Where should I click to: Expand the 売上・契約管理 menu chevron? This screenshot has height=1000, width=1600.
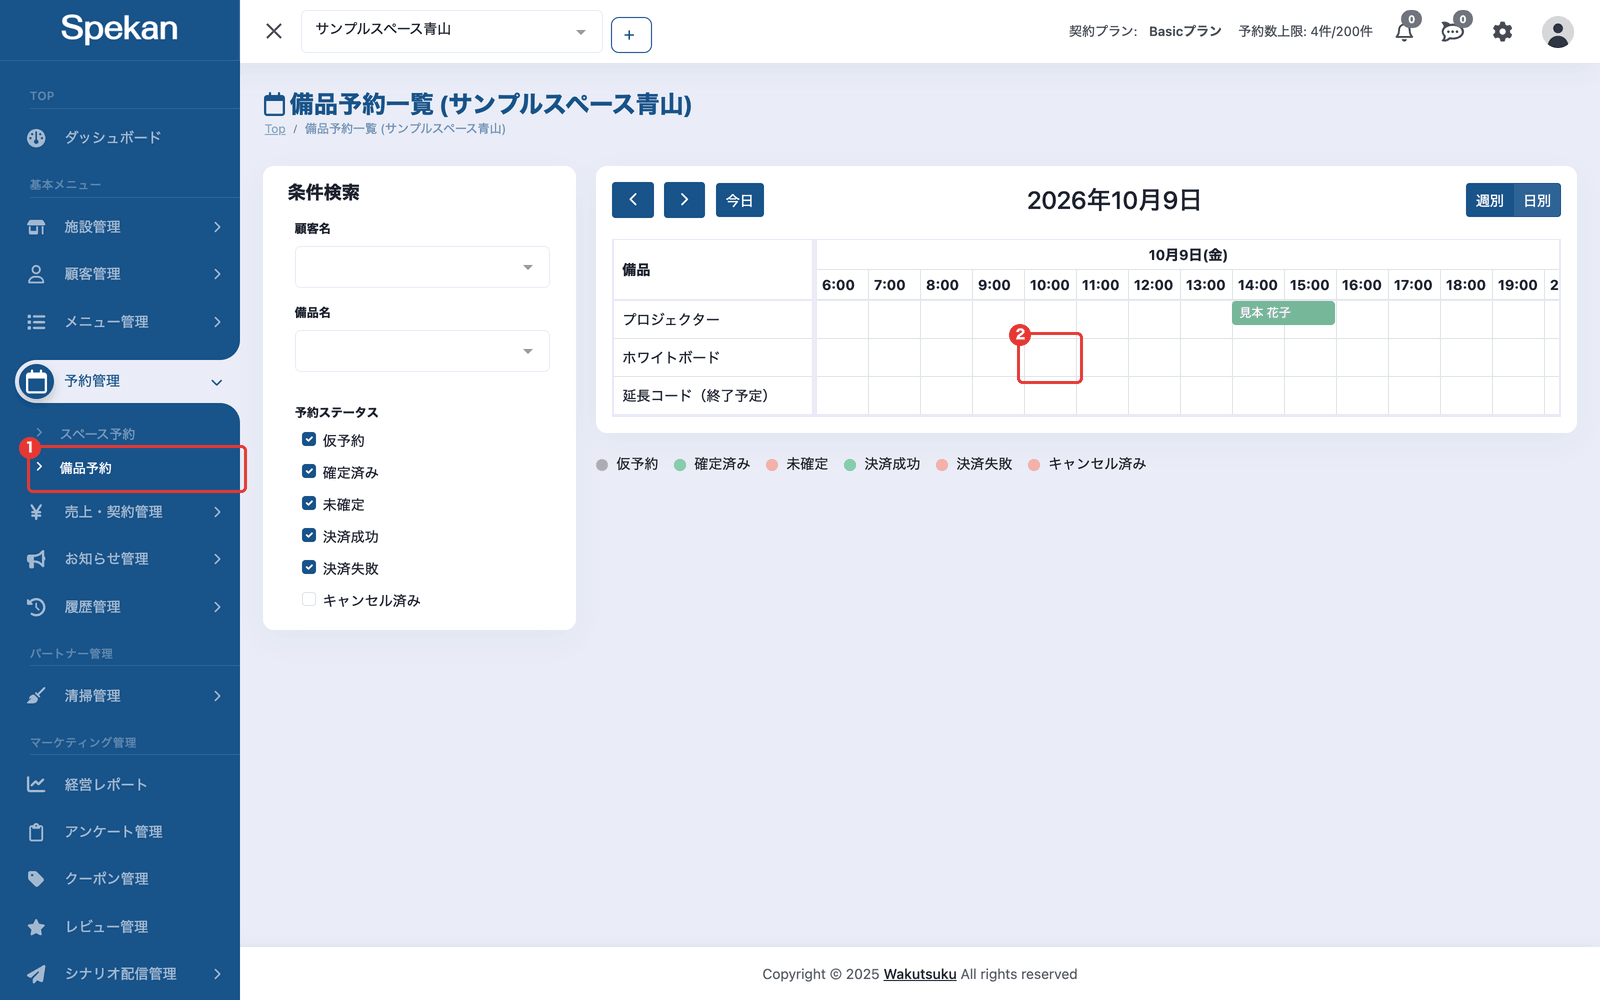point(217,512)
